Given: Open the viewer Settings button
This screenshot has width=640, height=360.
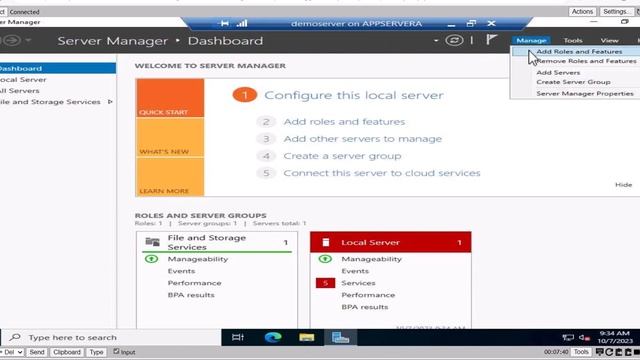Looking at the screenshot, I should coord(616,11).
